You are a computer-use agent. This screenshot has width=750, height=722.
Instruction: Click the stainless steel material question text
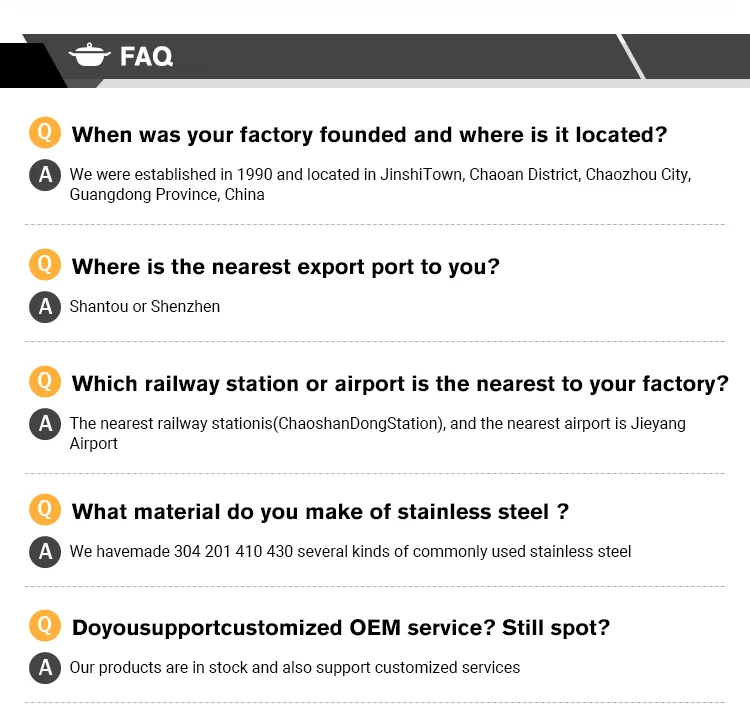pyautogui.click(x=320, y=512)
